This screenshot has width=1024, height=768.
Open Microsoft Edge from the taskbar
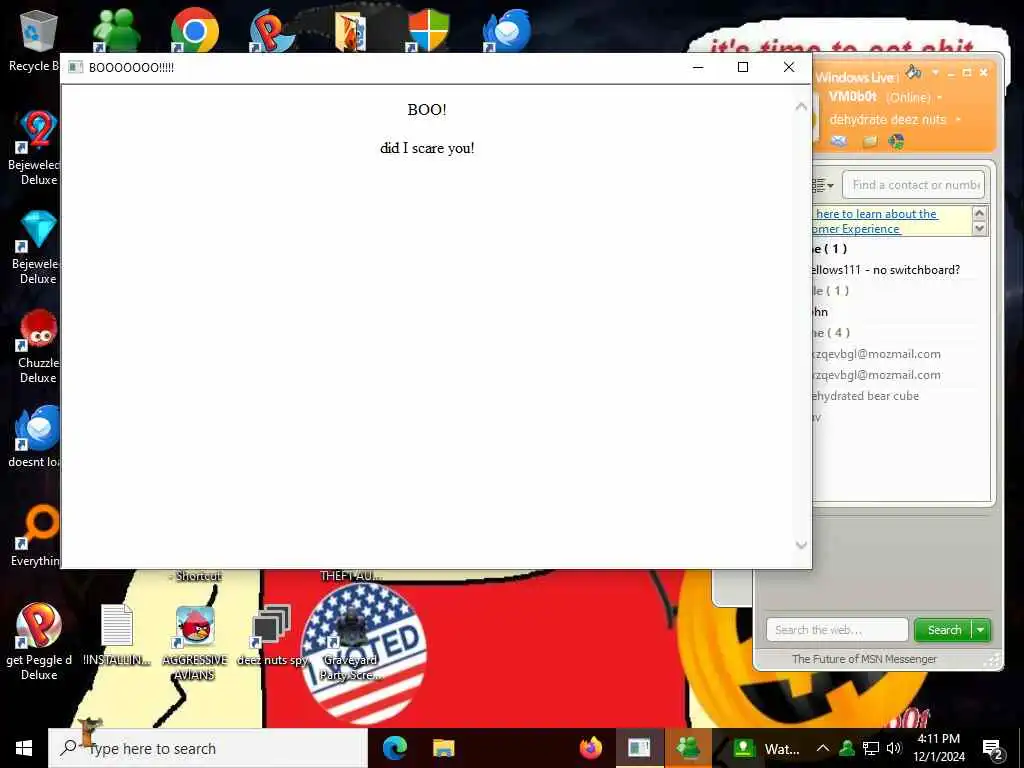[x=394, y=748]
